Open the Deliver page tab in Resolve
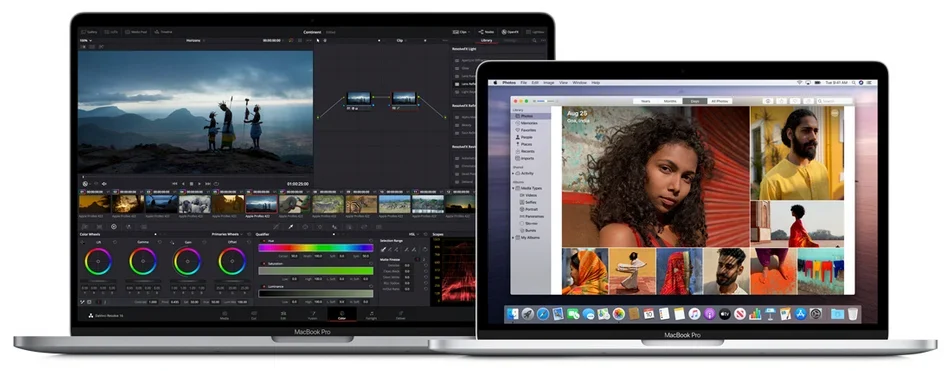The image size is (950, 371). pos(400,315)
